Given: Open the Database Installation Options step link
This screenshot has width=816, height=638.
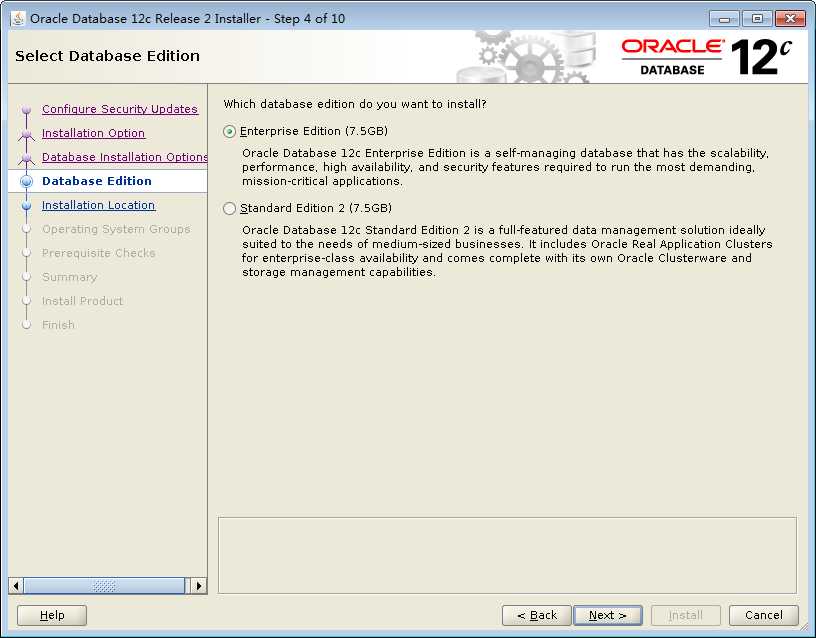Looking at the screenshot, I should point(124,157).
